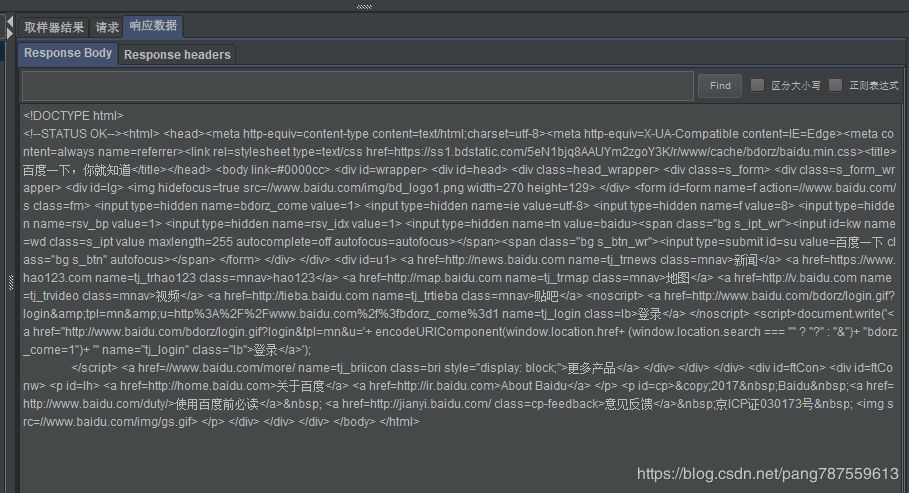Enable the 区分大小写 checkbox
Screen dimensions: 909x493
pos(757,85)
